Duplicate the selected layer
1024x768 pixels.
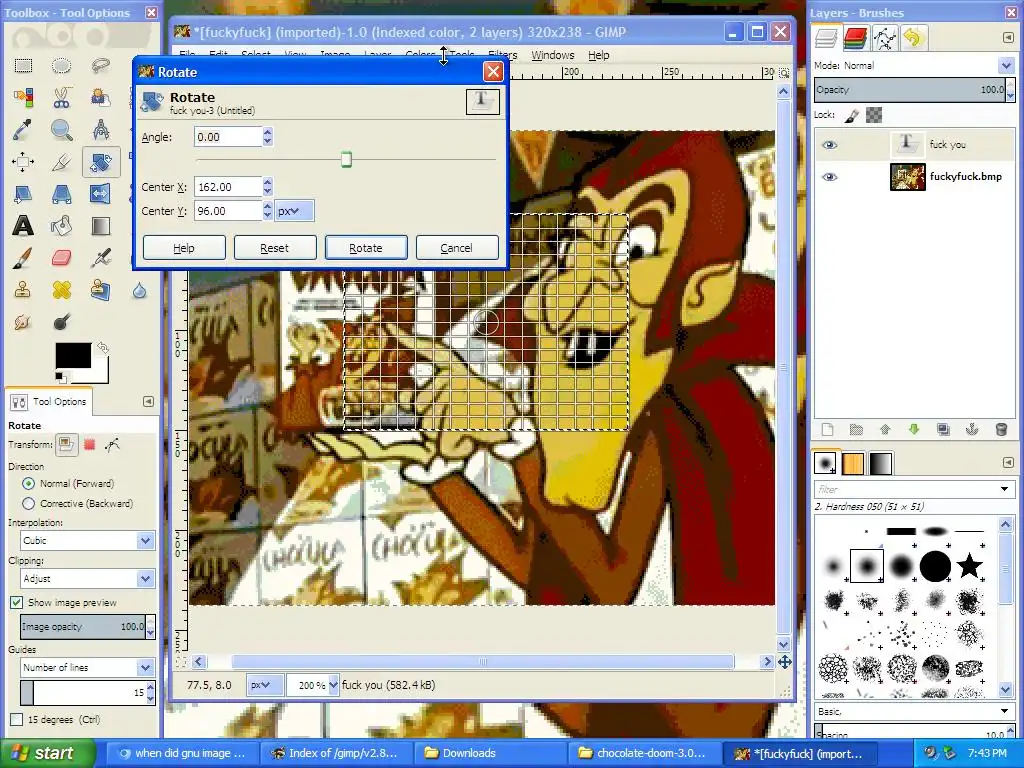click(943, 429)
